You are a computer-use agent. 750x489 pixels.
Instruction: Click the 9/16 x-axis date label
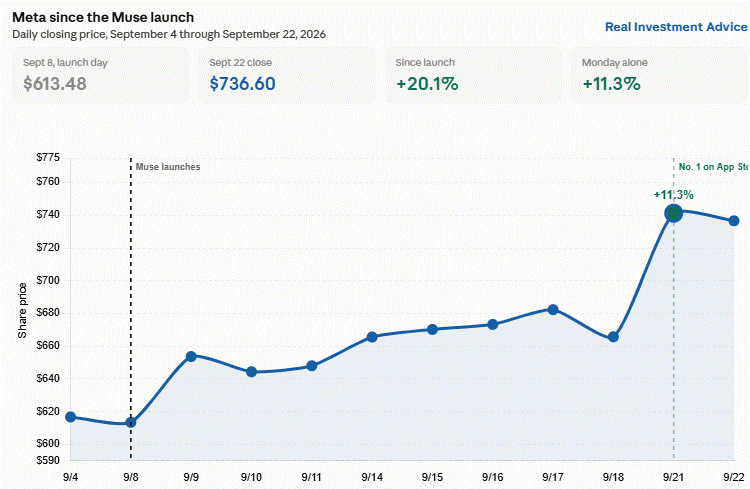[493, 477]
